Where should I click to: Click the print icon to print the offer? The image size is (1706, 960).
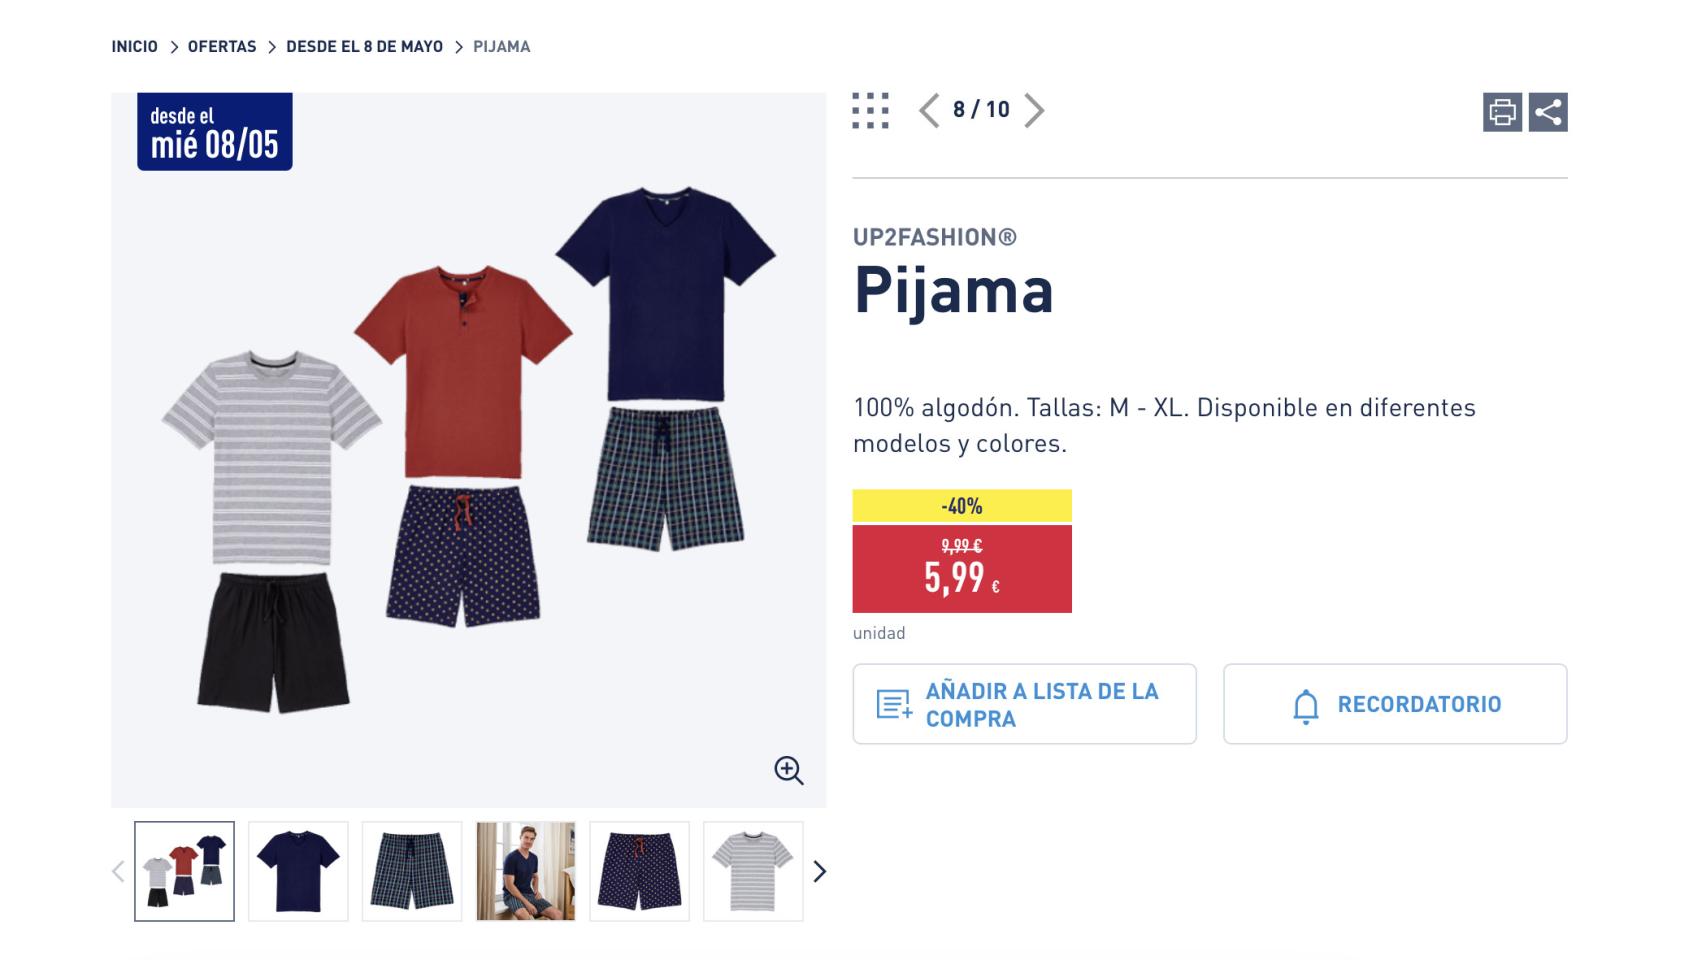[1503, 112]
